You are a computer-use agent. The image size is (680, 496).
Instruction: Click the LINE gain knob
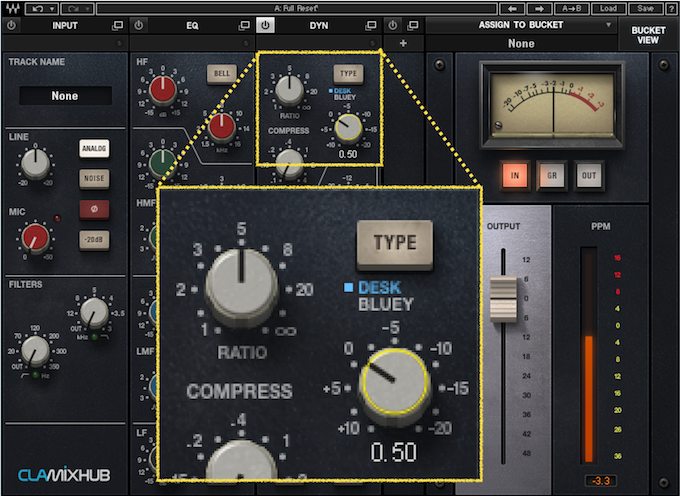pyautogui.click(x=35, y=163)
